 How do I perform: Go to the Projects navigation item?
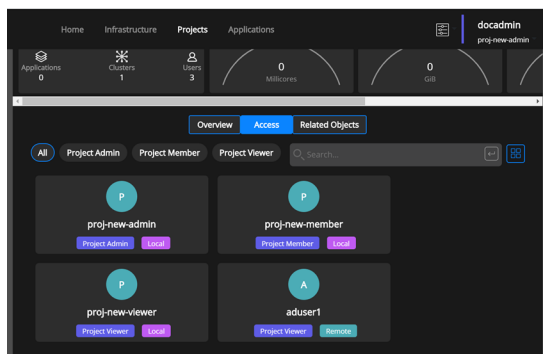point(192,30)
